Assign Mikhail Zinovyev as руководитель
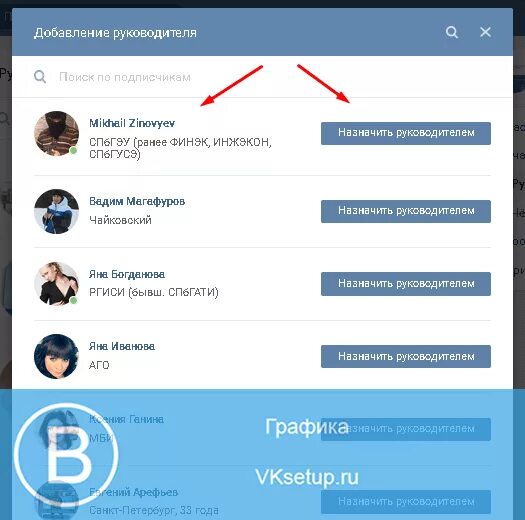 pos(406,133)
